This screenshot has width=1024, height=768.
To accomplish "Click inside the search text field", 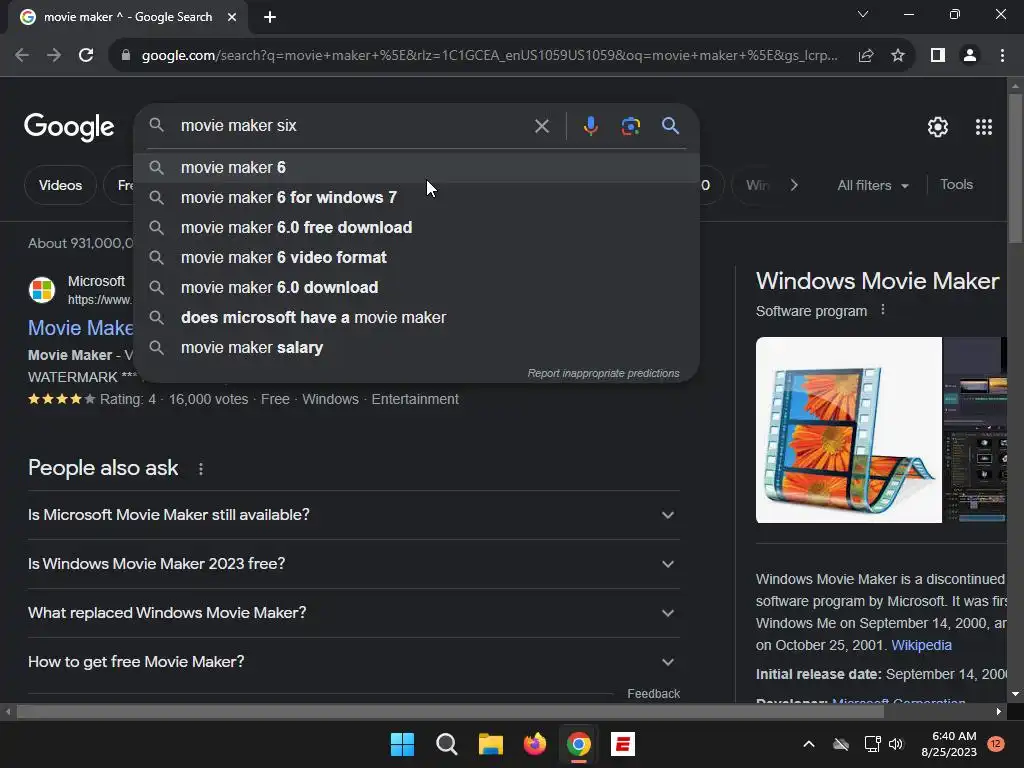I will pos(353,126).
